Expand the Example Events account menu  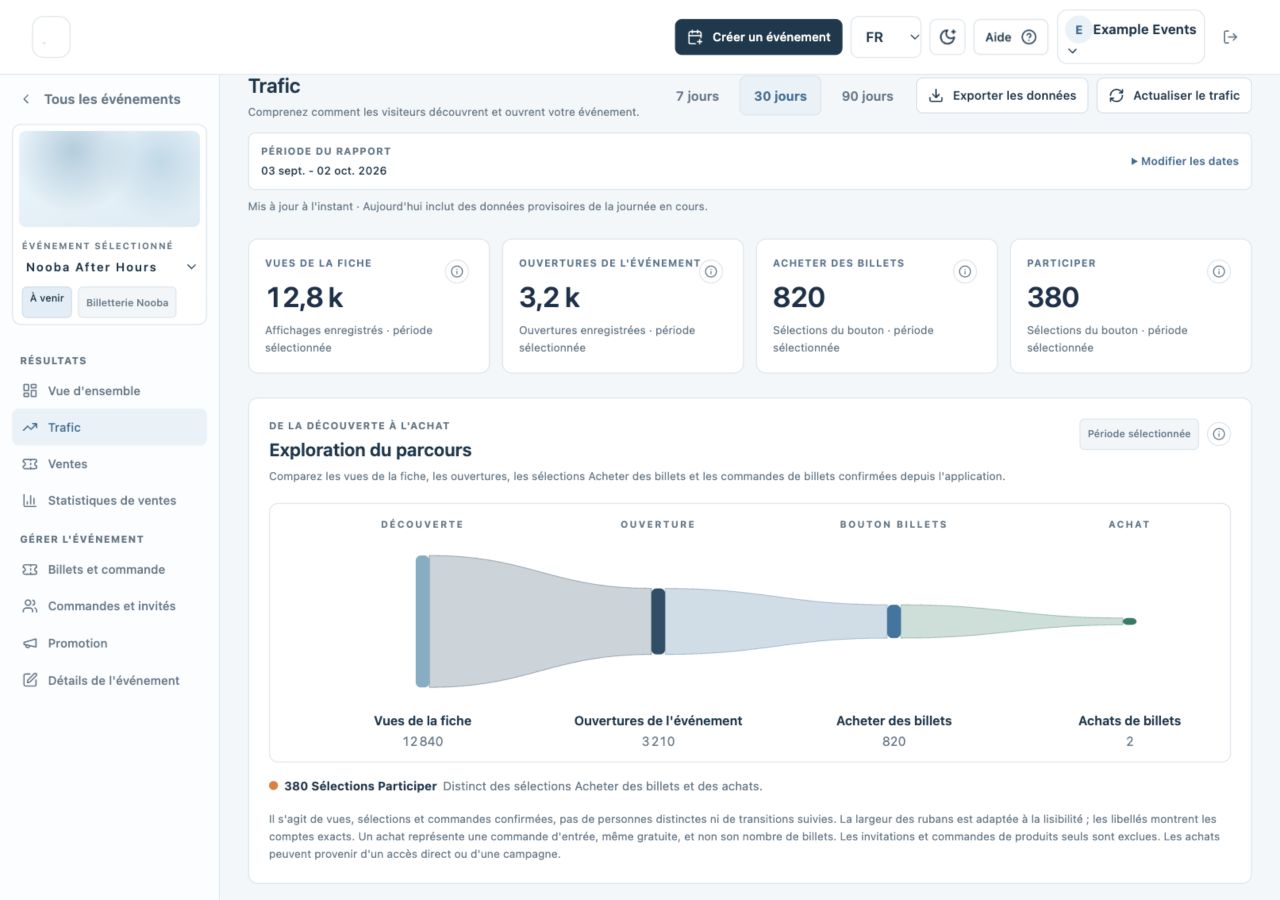point(1131,37)
